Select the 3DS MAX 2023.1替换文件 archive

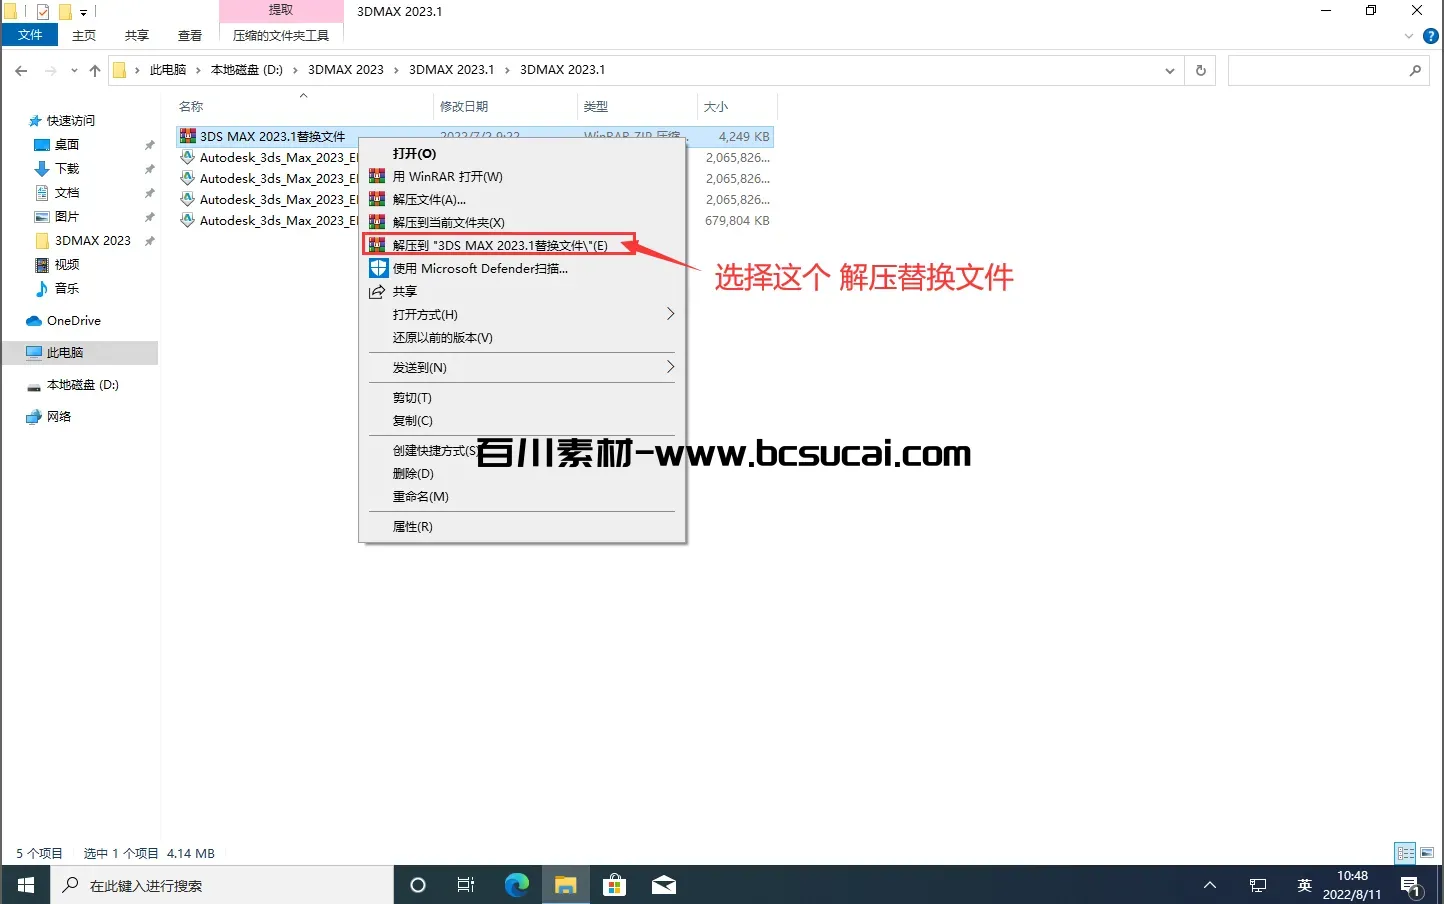tap(272, 137)
